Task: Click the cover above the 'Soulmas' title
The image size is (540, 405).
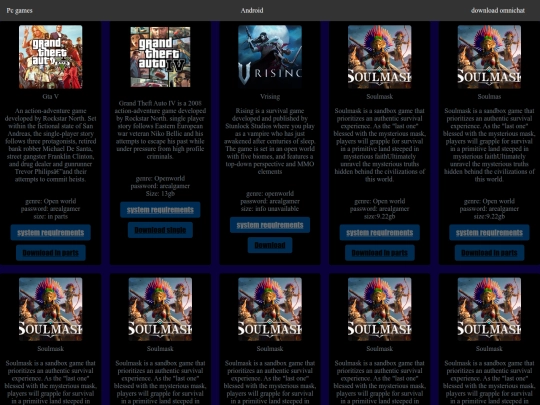Action: 489,57
